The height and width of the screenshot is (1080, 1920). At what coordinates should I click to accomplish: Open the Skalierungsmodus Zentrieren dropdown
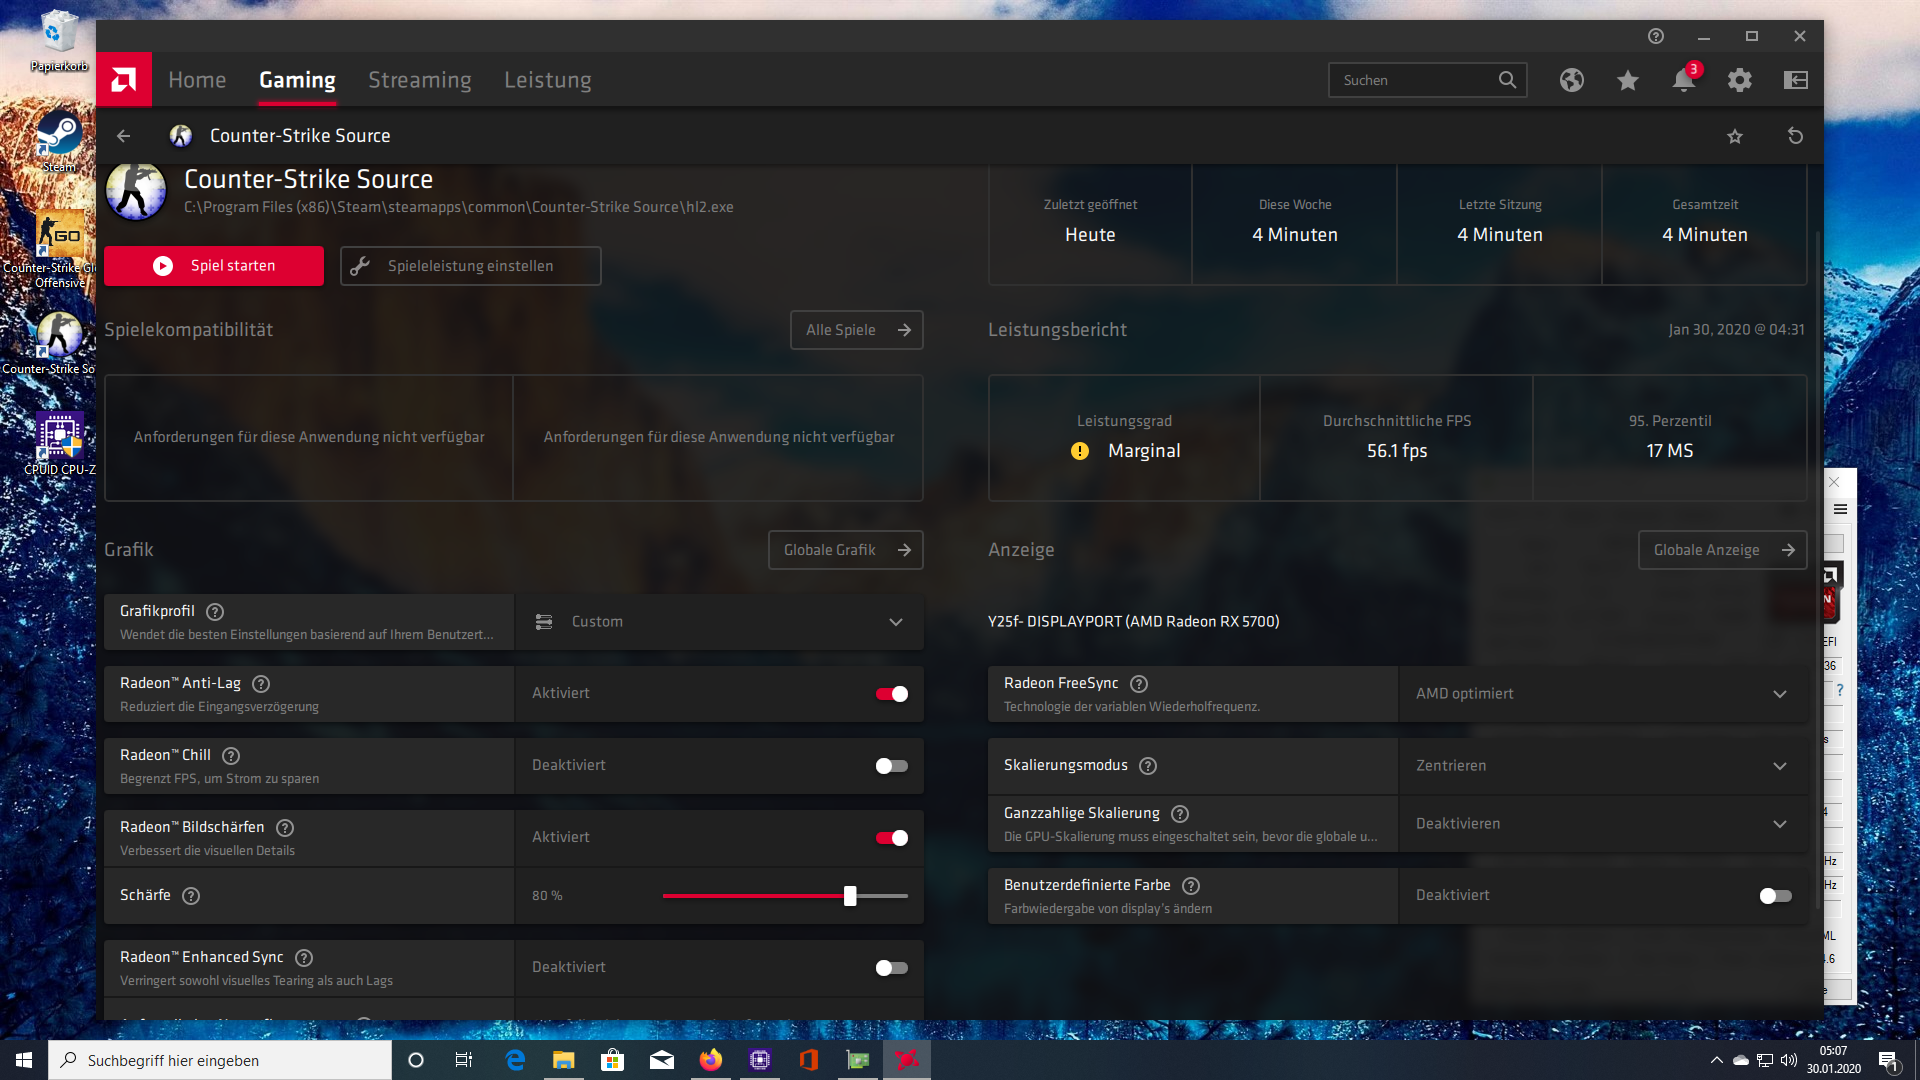1601,766
